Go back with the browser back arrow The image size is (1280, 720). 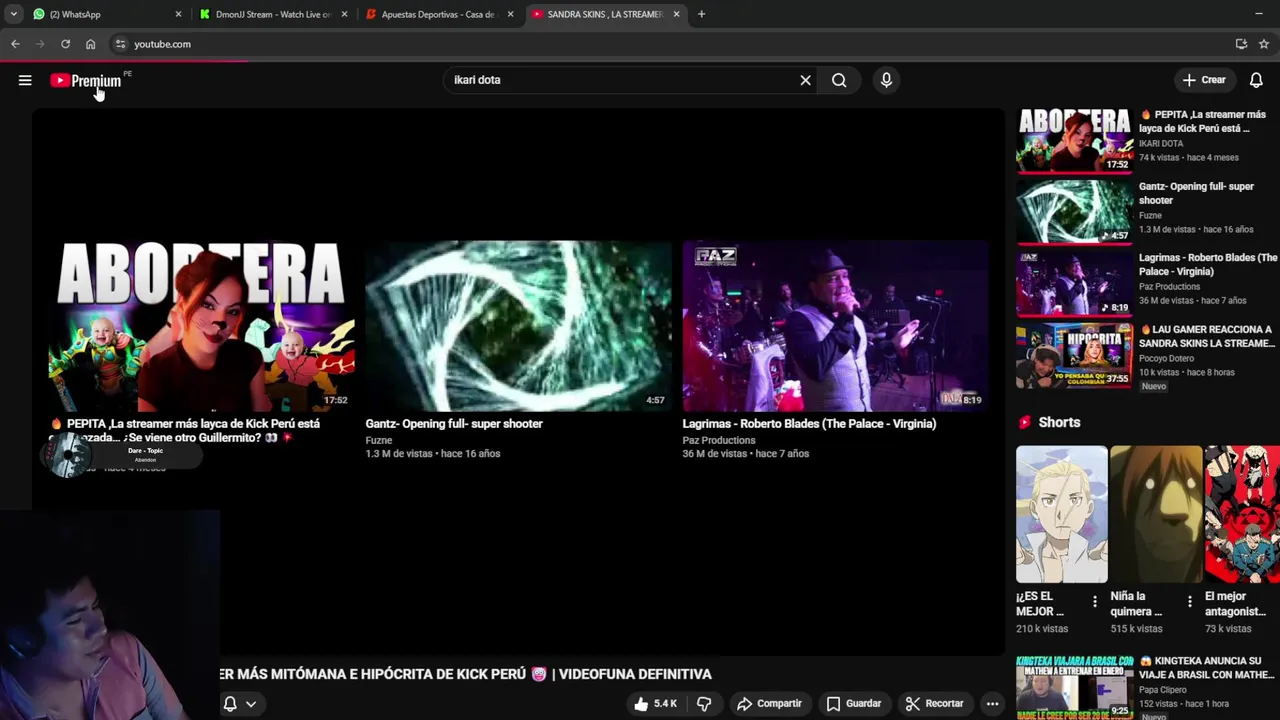point(15,44)
